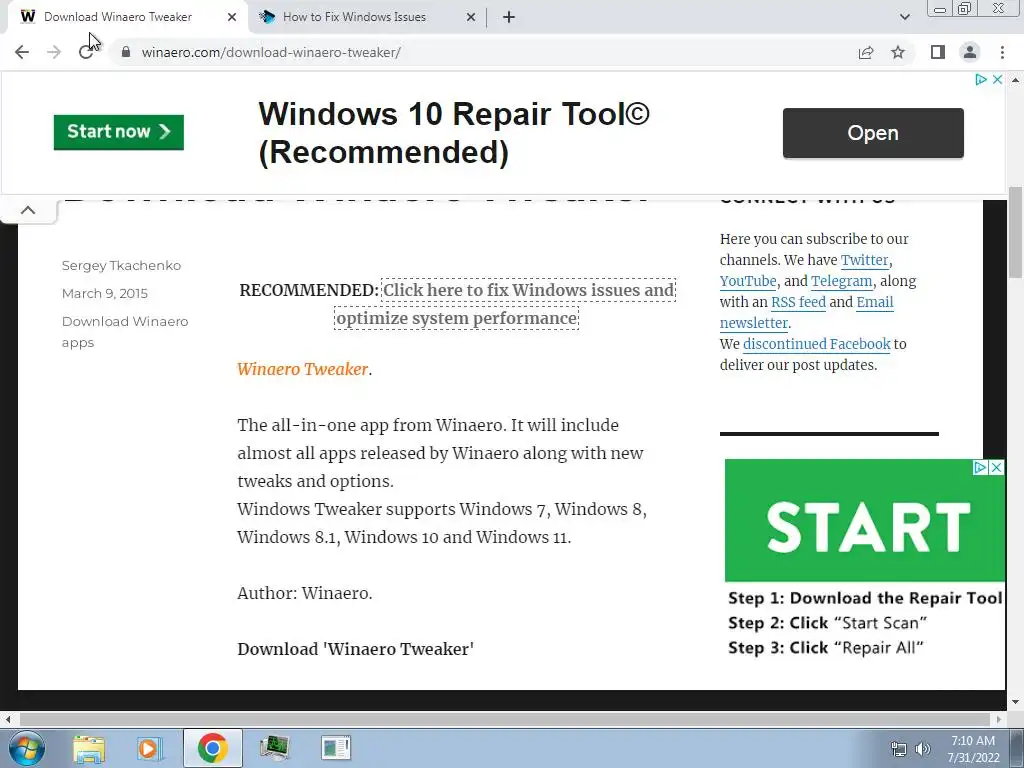1024x768 pixels.
Task: Open the last pinned taskbar app icon
Action: click(336, 748)
